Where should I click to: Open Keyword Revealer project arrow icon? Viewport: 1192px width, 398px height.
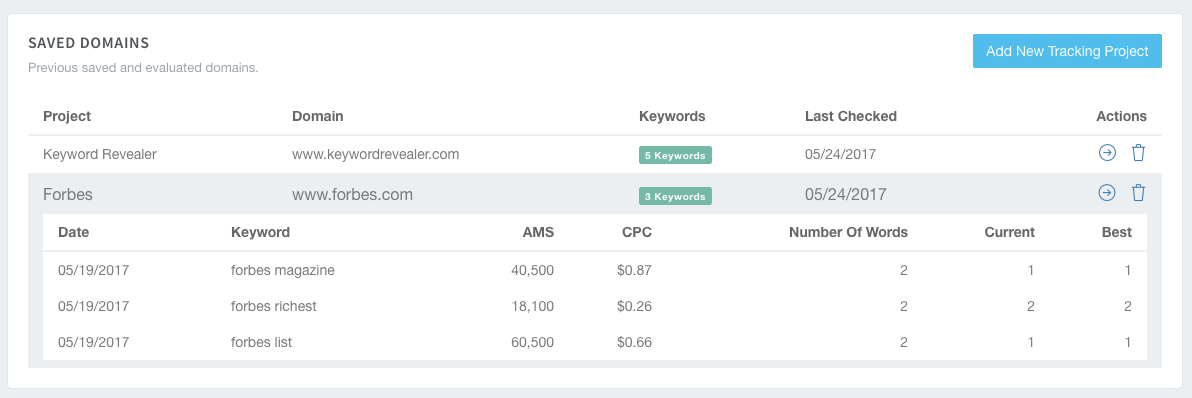1107,153
